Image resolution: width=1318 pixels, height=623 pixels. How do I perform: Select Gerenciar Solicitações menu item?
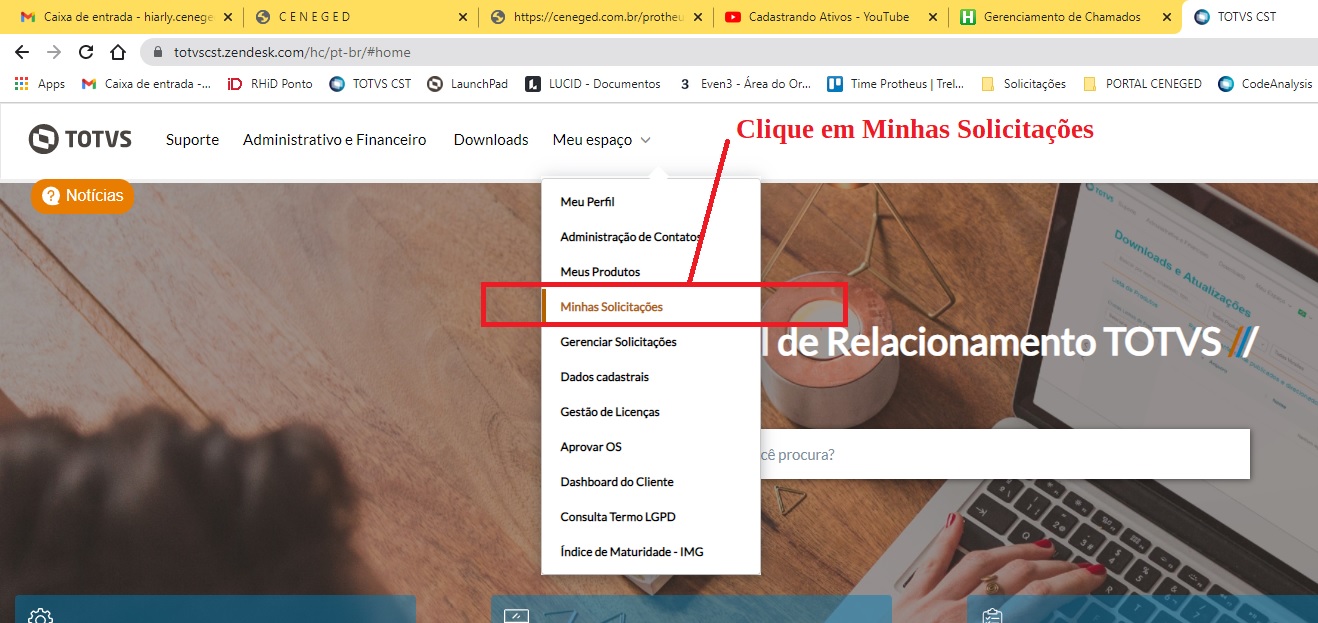(x=618, y=342)
